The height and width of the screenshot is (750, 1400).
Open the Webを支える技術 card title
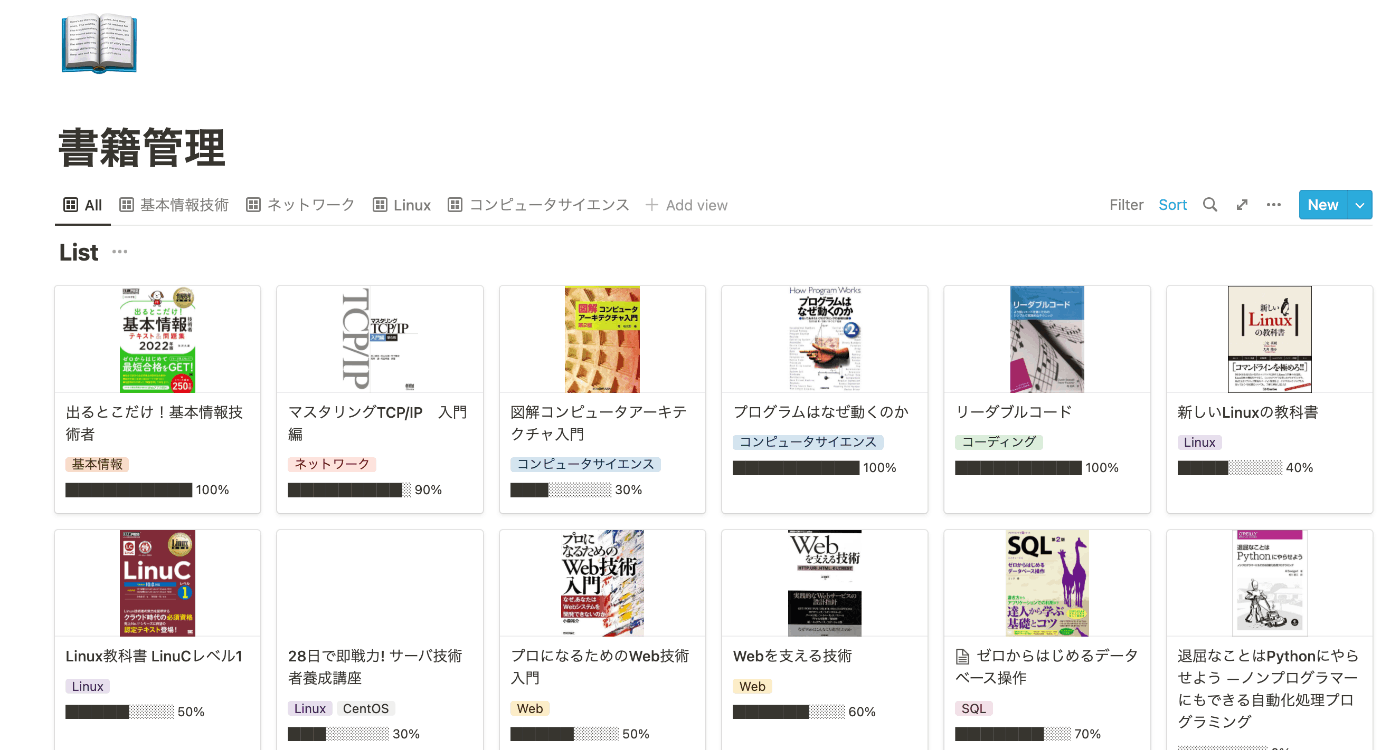(x=792, y=656)
